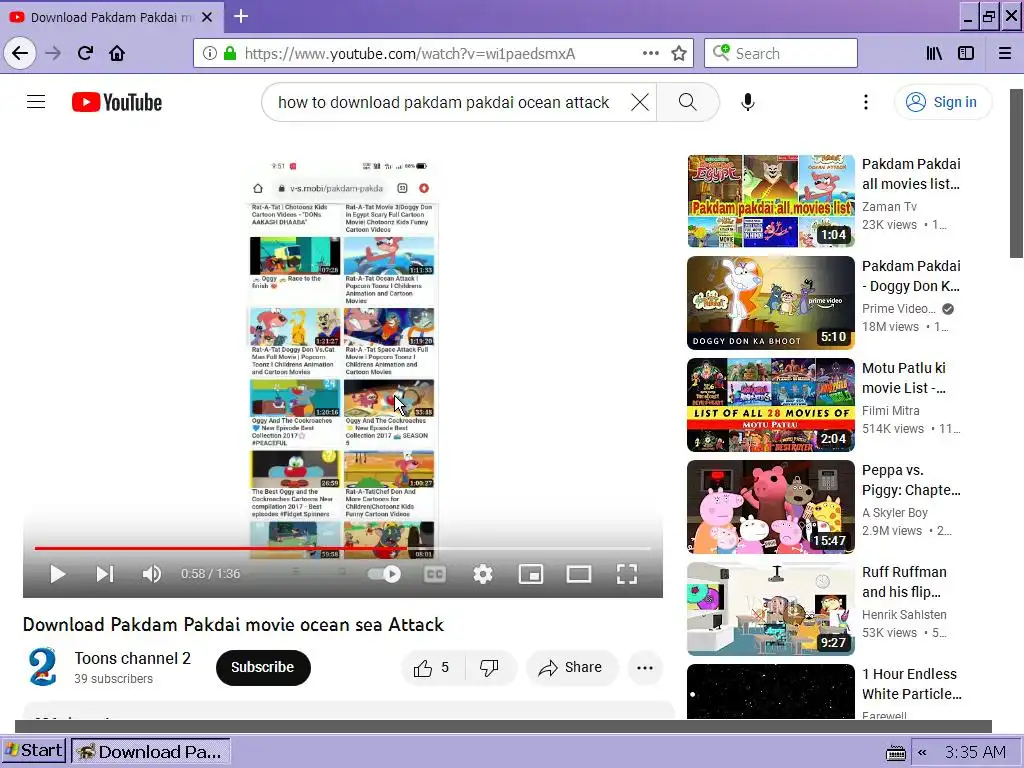
Task: Clear the YouTube search query
Action: point(640,102)
